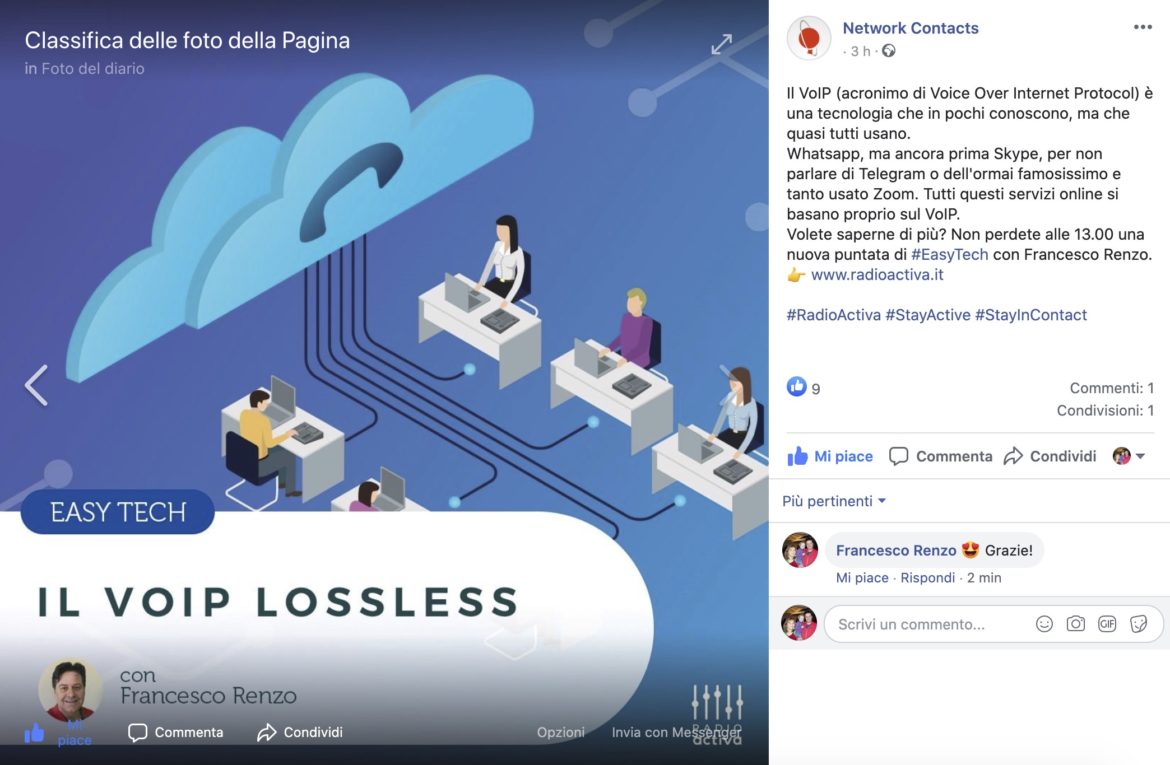
Task: Attach a photo using camera icon
Action: point(1075,624)
